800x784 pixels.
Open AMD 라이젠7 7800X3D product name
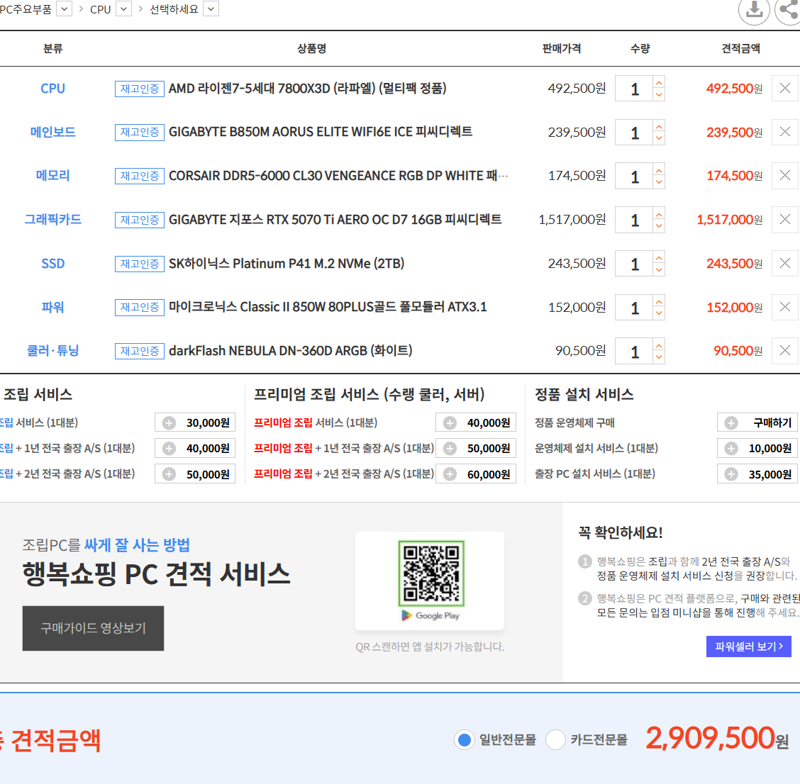tap(307, 88)
